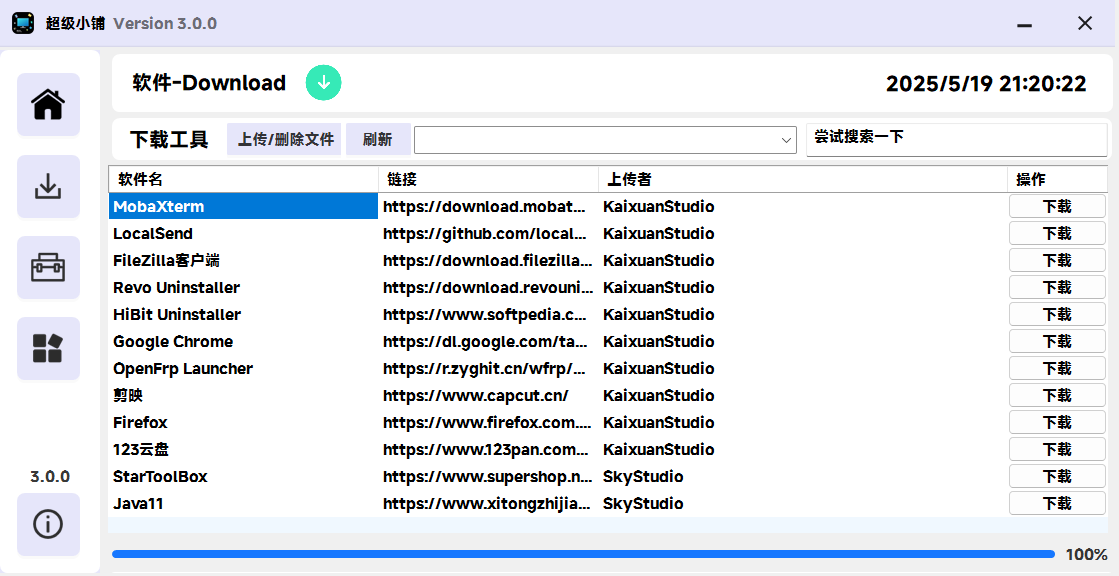Select the Firefox name cell
Image resolution: width=1119 pixels, height=576 pixels.
pyautogui.click(x=243, y=423)
